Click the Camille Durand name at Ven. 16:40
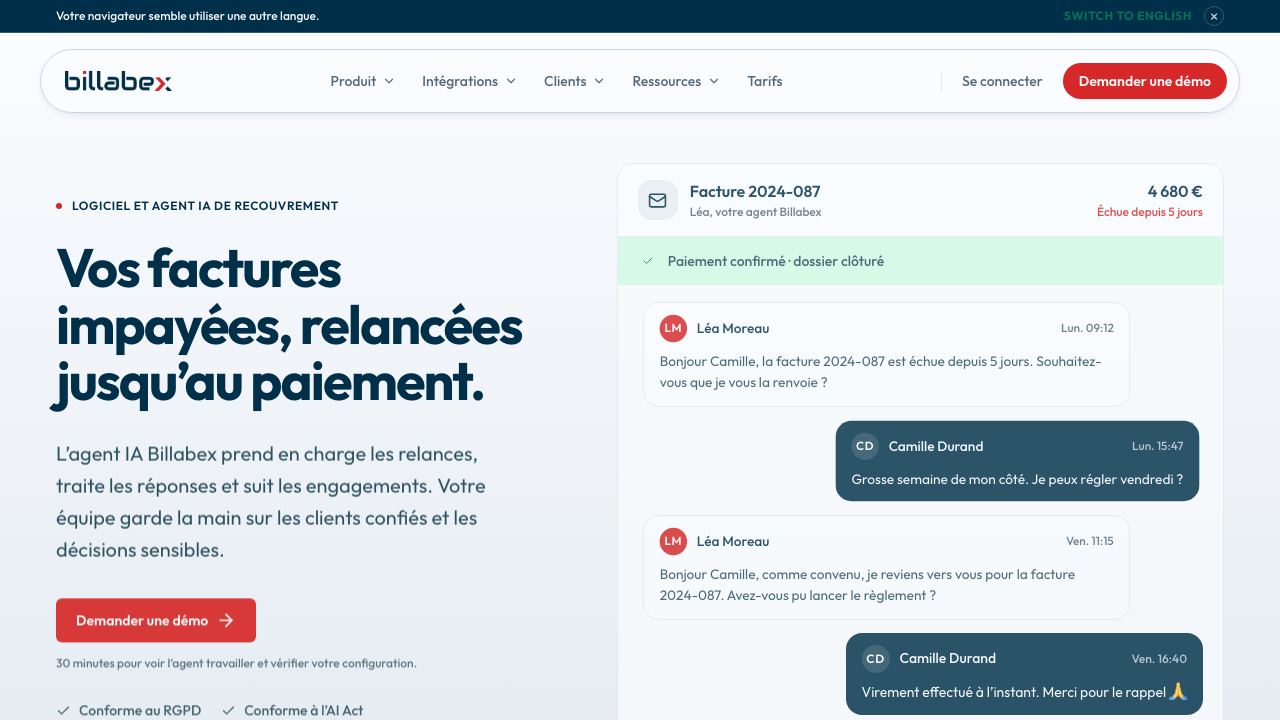 click(x=947, y=658)
